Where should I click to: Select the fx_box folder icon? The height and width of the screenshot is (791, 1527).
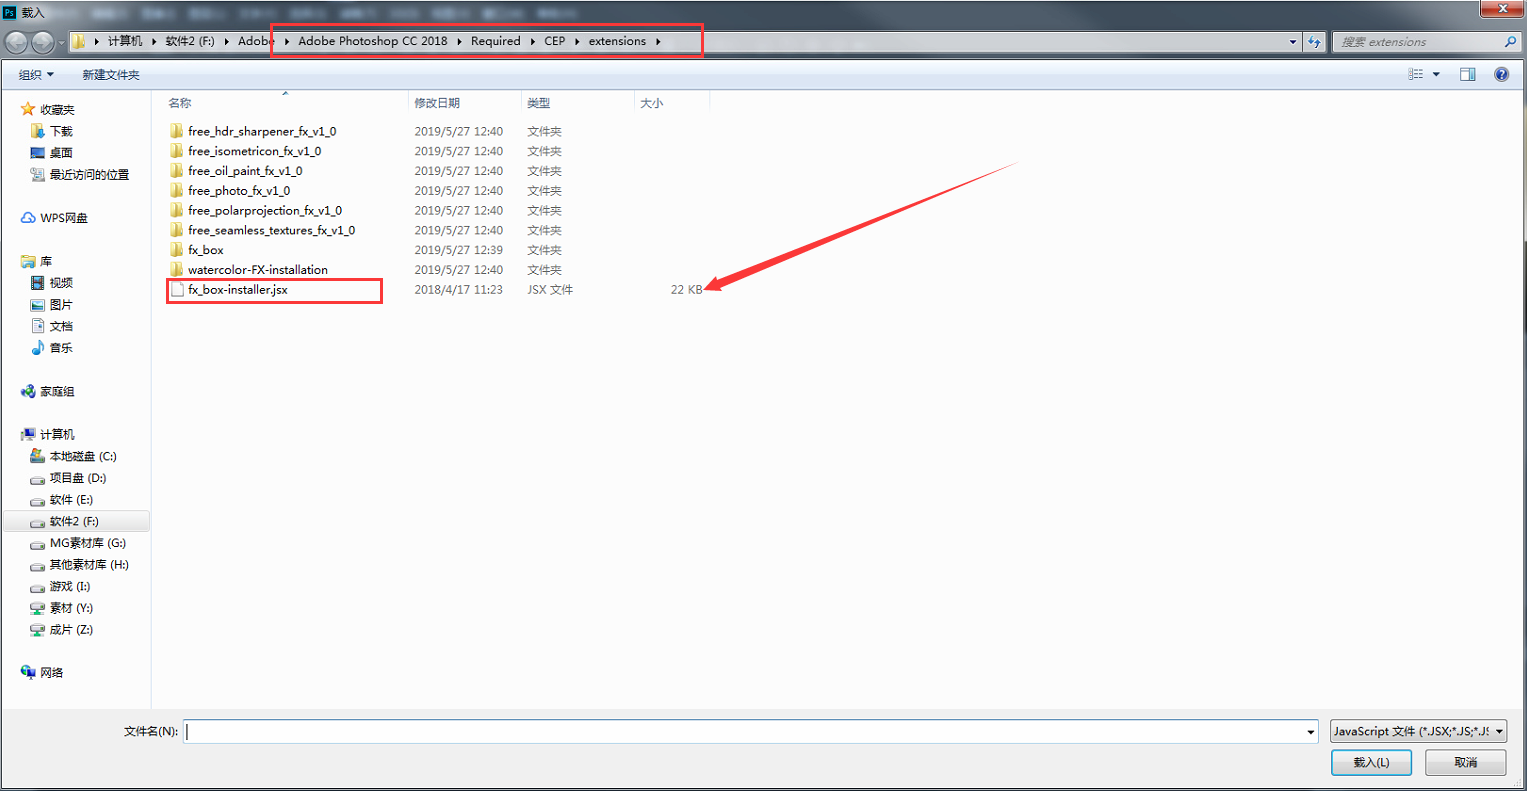tap(177, 250)
